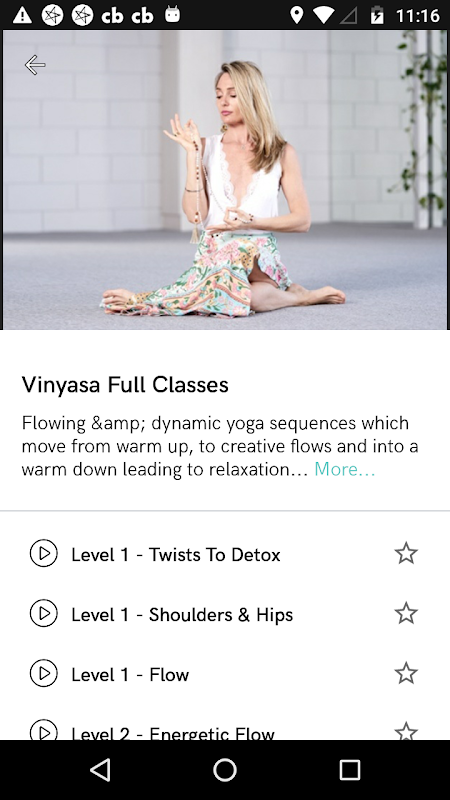Tap the battery charging status icon

376,15
